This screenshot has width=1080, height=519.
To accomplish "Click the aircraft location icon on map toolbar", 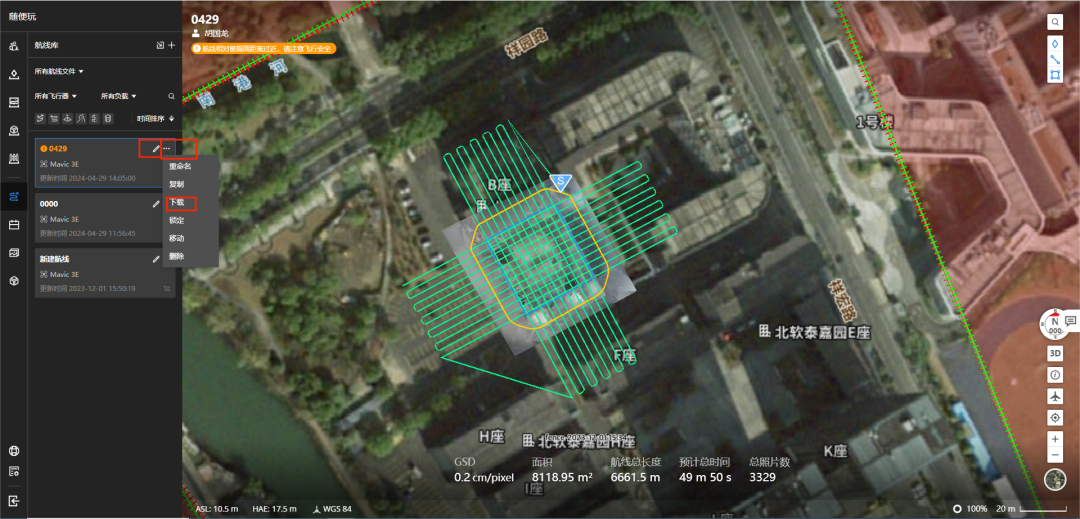I will (x=1055, y=396).
